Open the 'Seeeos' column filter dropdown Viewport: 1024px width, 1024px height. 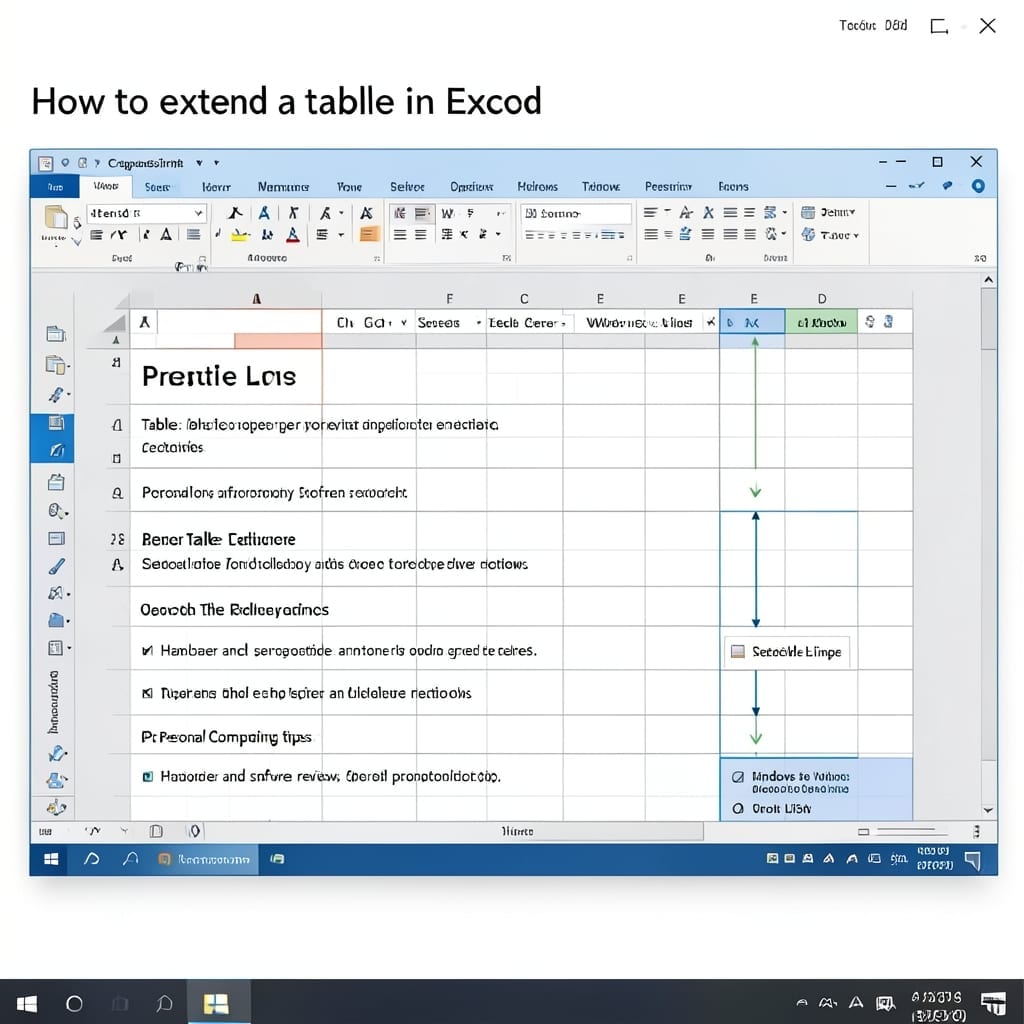point(479,323)
